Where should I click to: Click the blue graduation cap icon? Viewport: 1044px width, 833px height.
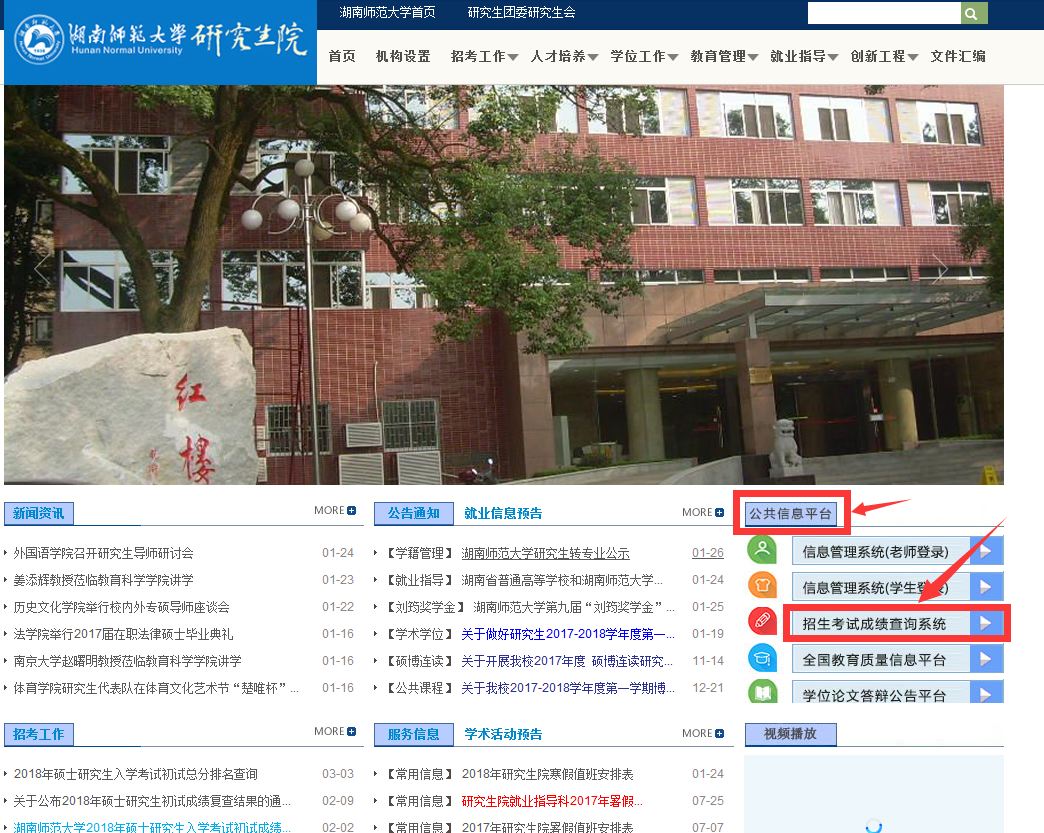[x=762, y=657]
